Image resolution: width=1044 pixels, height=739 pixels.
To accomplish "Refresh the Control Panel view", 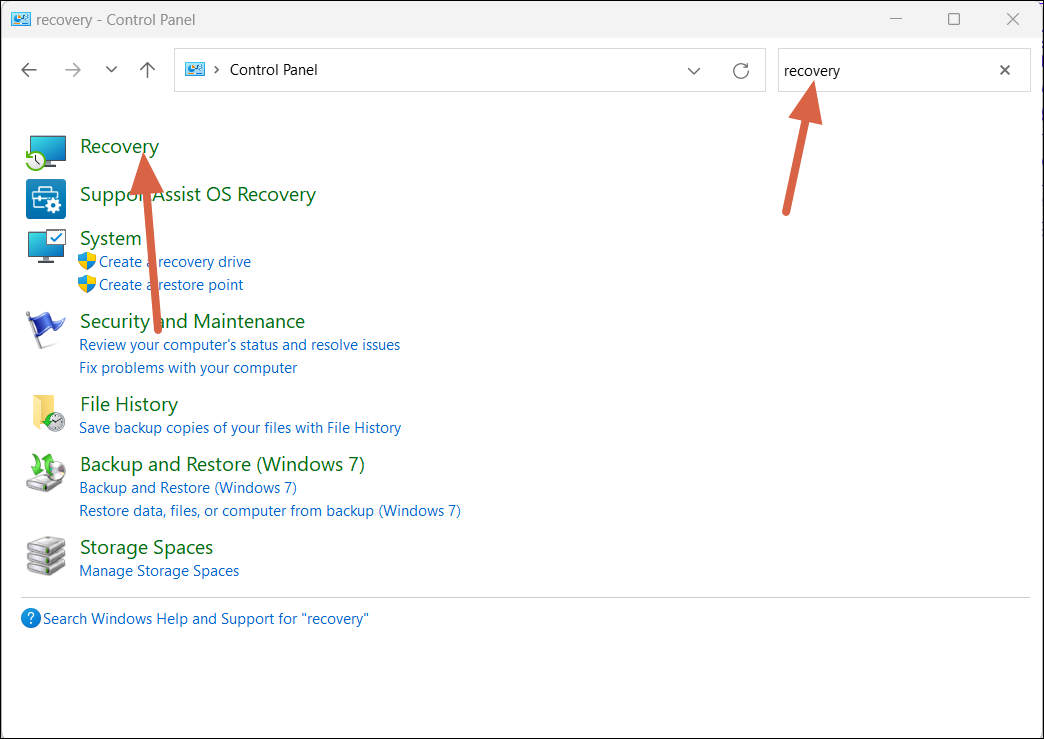I will pos(741,70).
